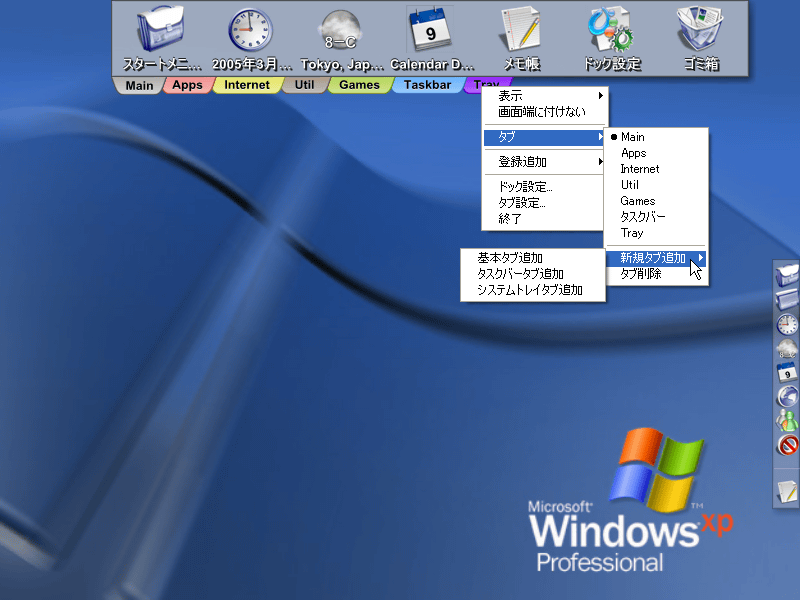The width and height of the screenshot is (800, 600).
Task: Choose 終了 to exit the dock
Action: 544,219
